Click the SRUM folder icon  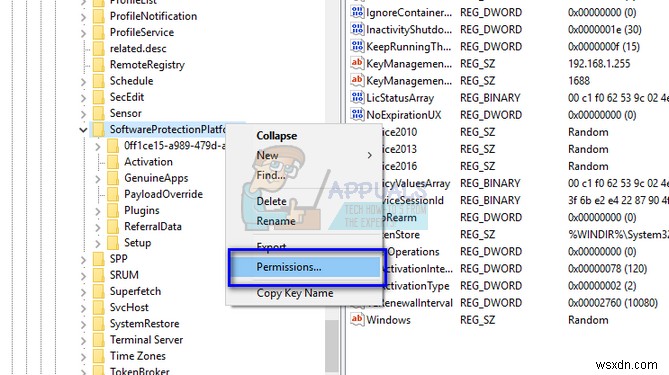99,275
